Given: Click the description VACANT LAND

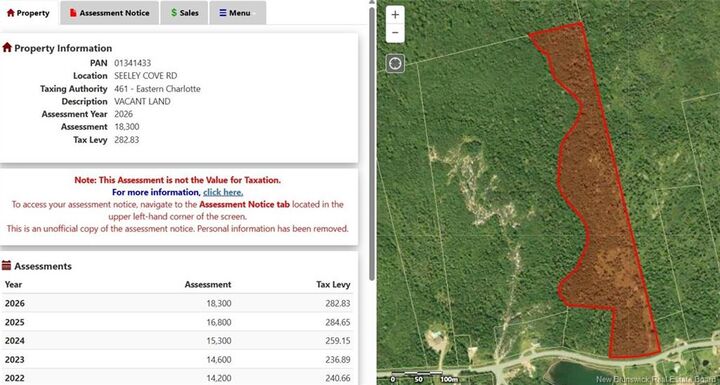Looking at the screenshot, I should (x=142, y=102).
